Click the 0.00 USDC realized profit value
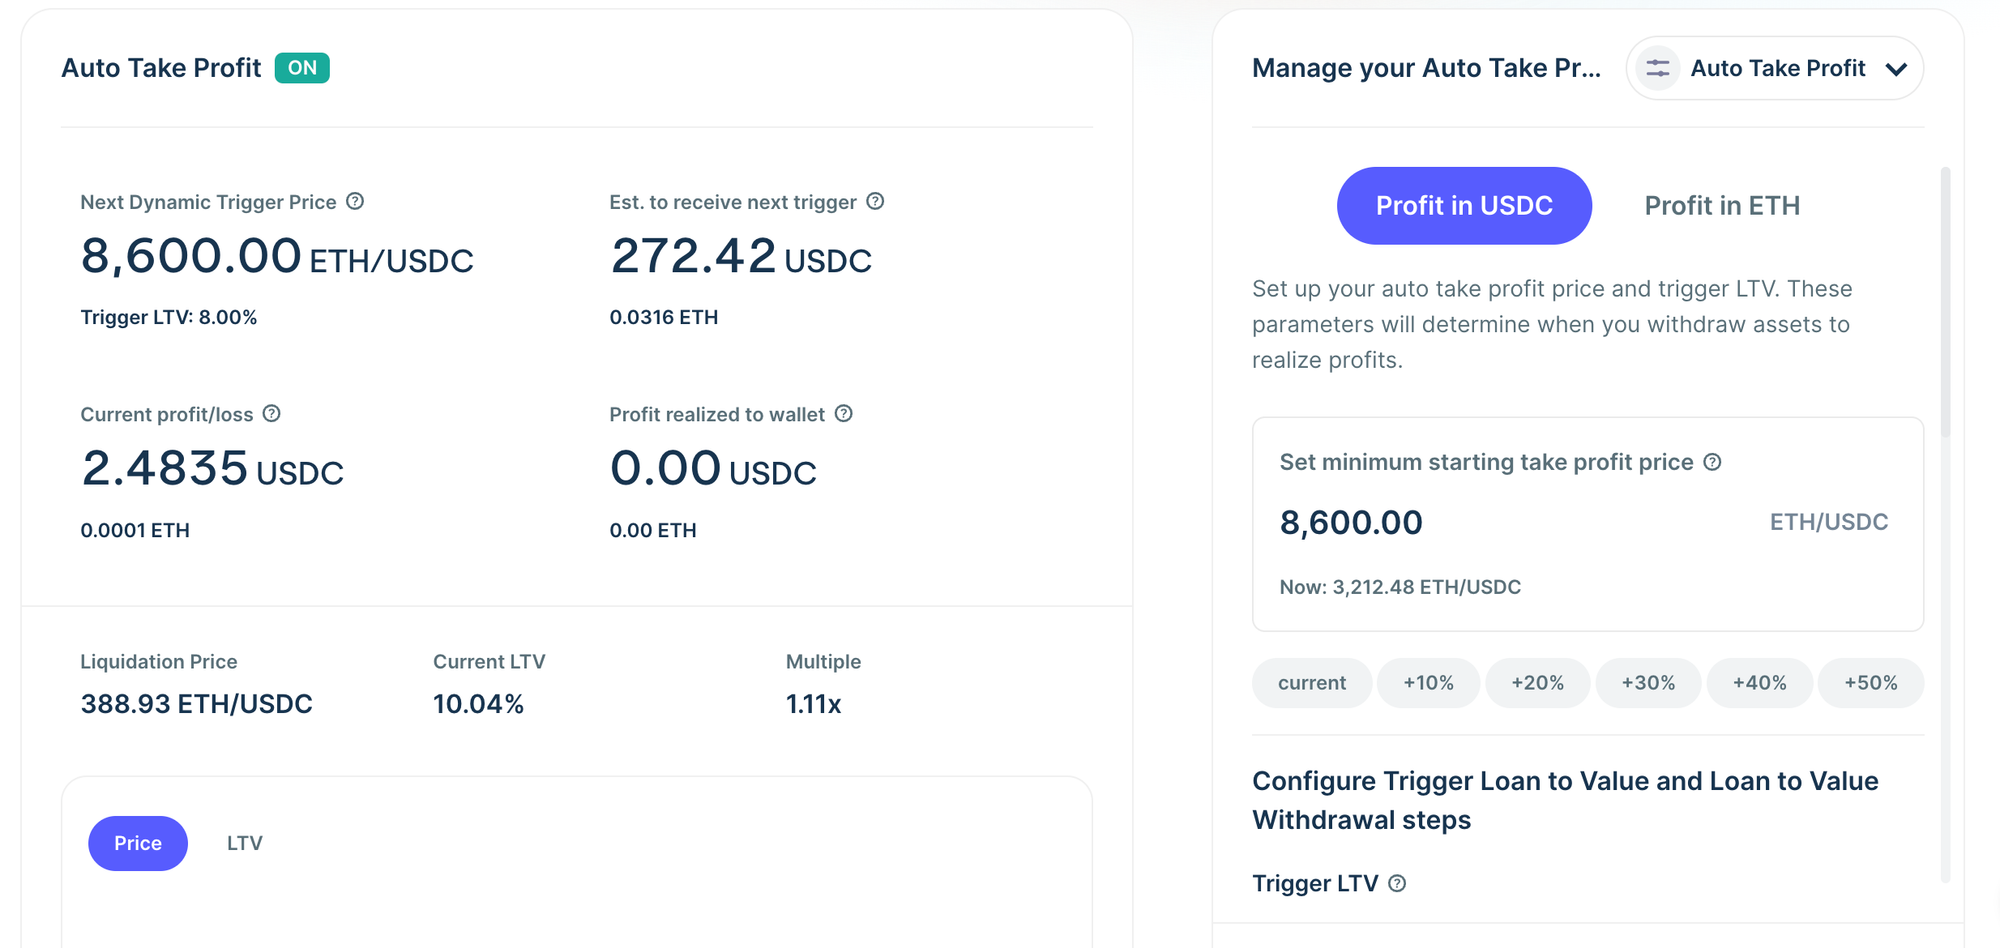This screenshot has height=948, width=2000. pos(713,469)
